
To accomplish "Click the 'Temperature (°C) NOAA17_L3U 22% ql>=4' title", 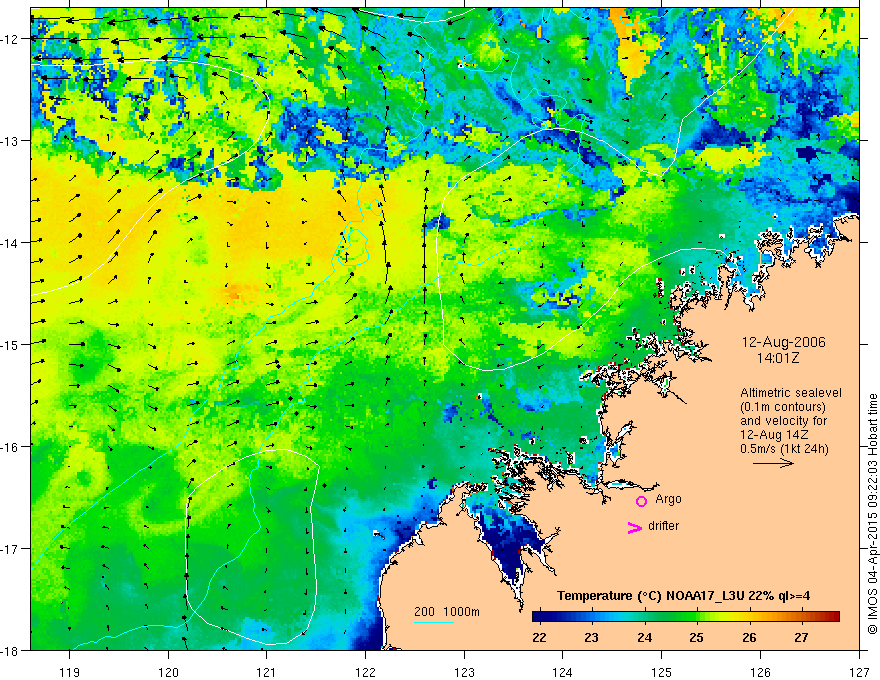I will point(684,596).
